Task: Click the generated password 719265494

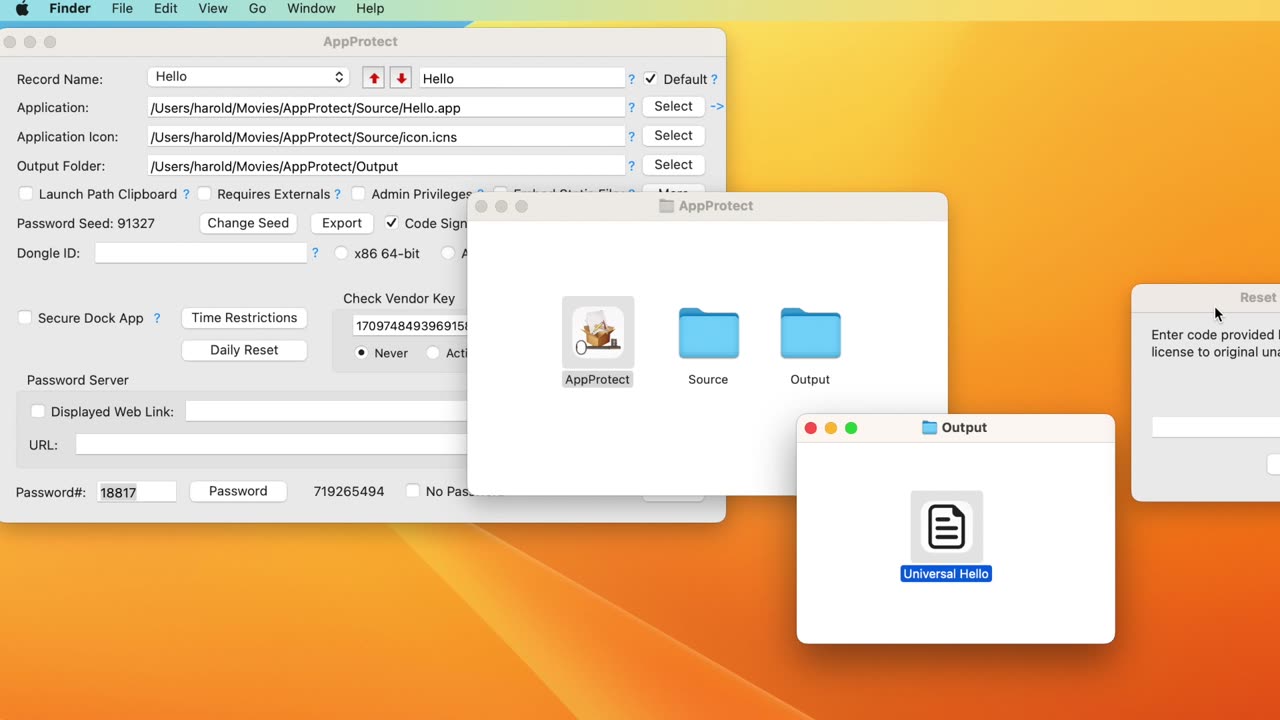Action: pos(349,491)
